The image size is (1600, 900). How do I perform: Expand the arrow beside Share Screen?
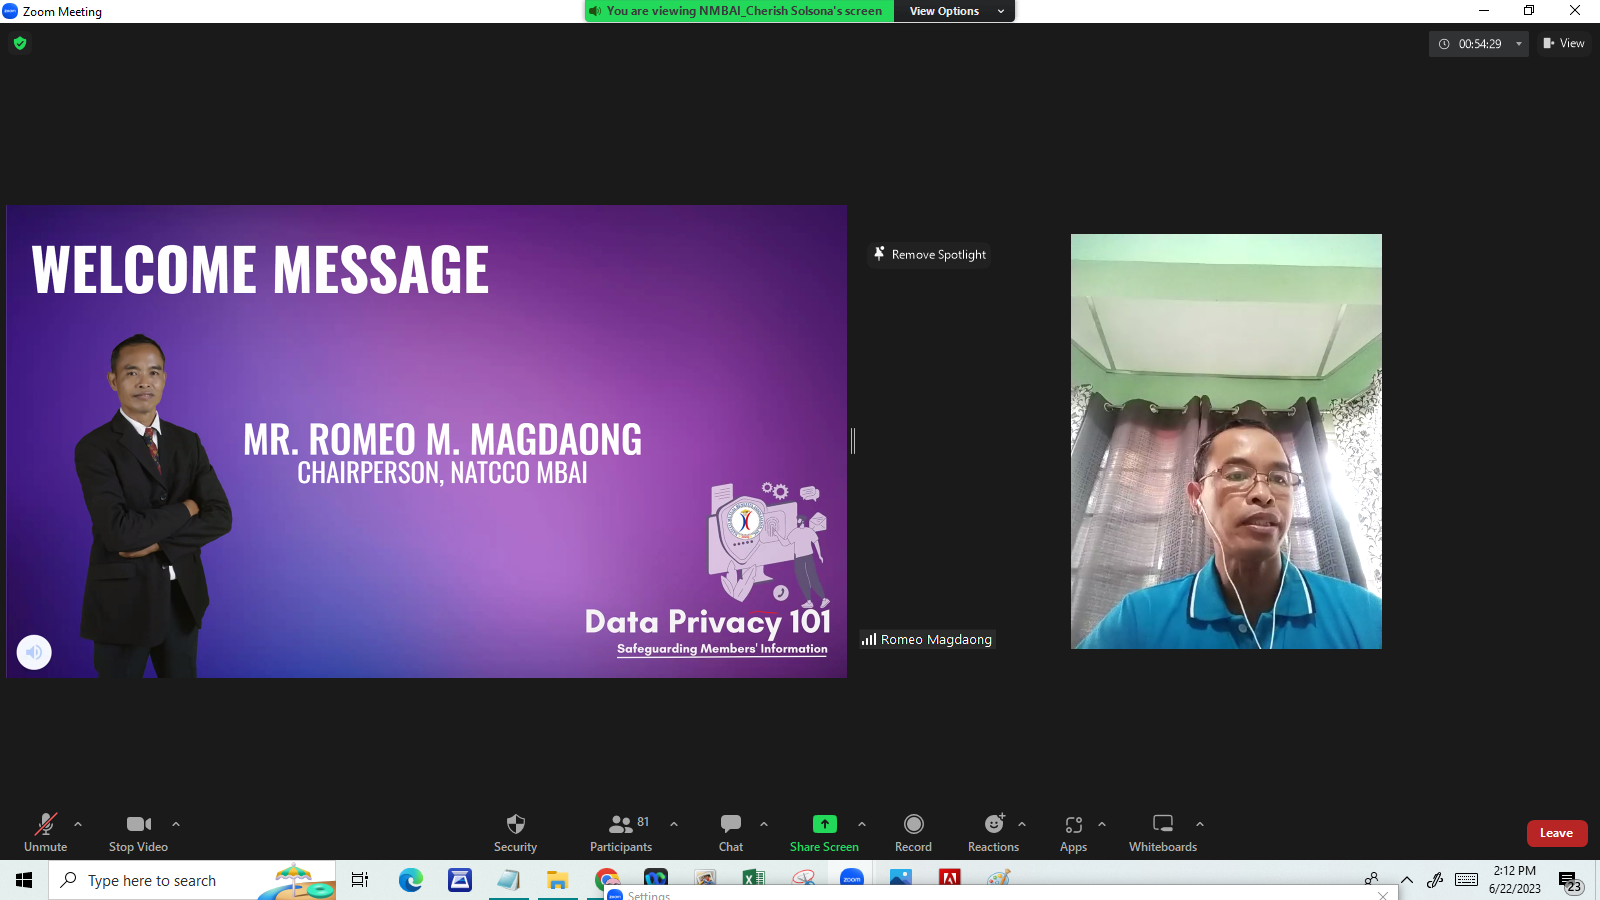click(862, 824)
